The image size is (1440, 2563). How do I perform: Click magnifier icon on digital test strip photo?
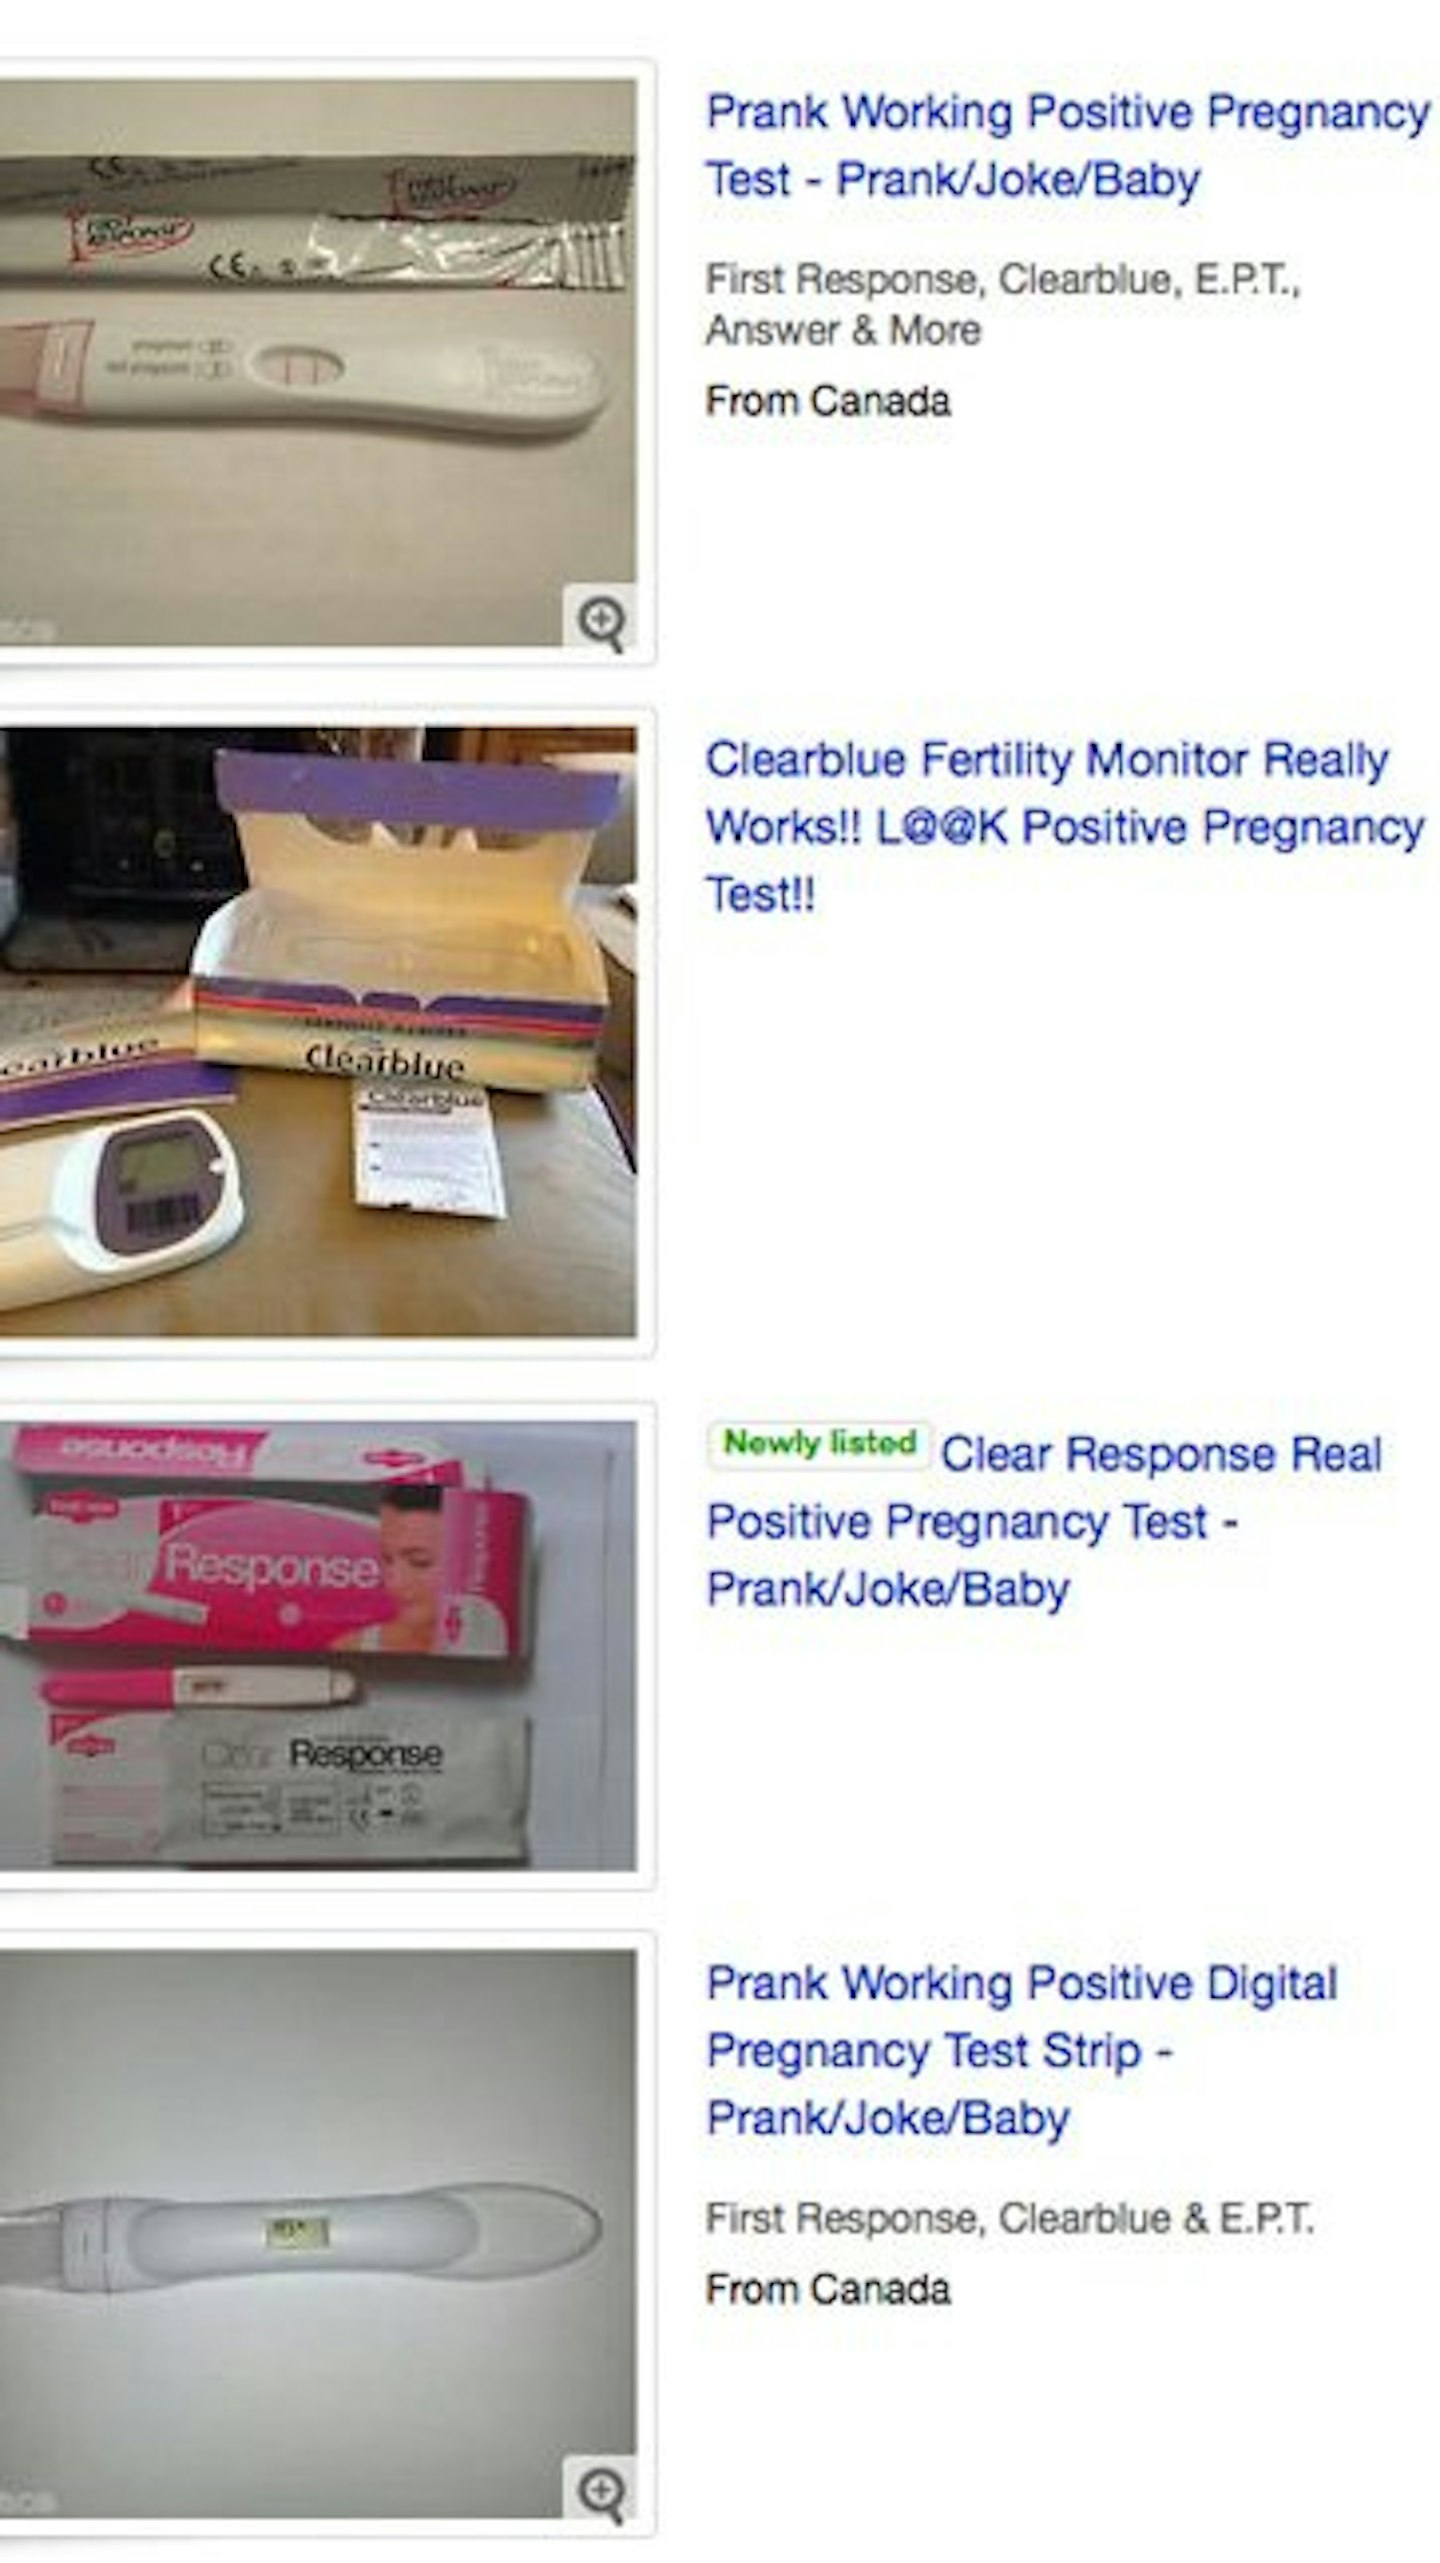coord(600,2485)
